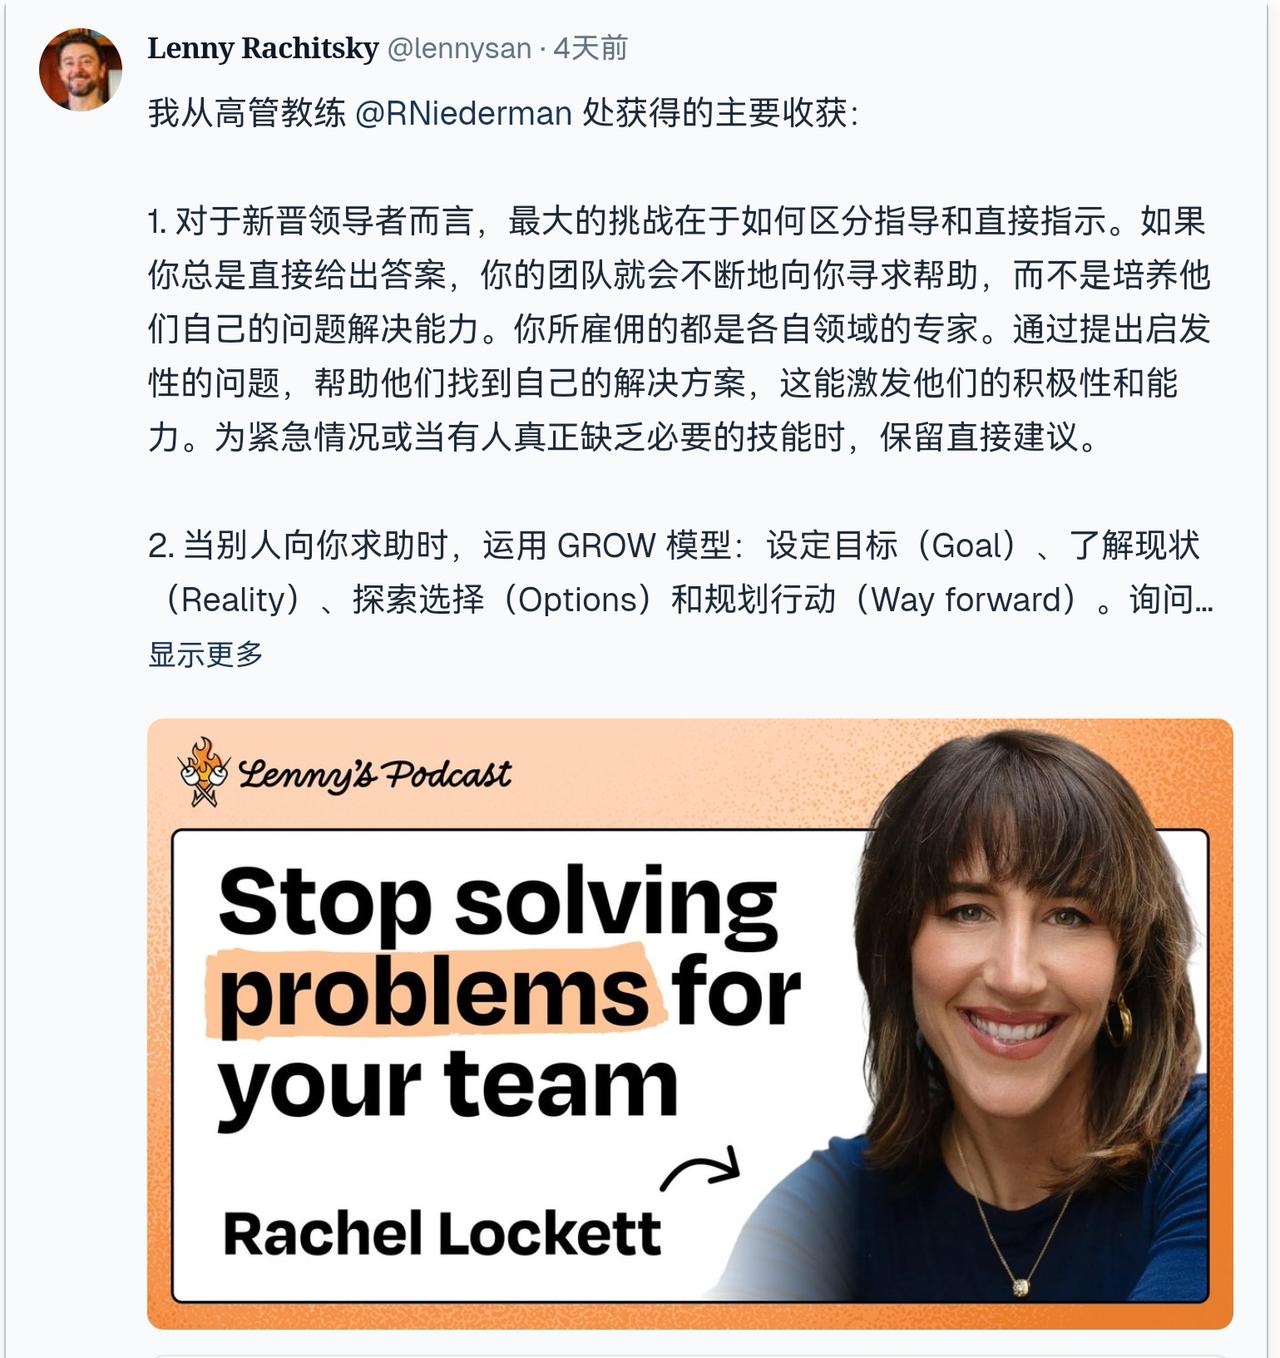
Task: Click the truncation ellipsis ending the tweet
Action: pos(1204,600)
